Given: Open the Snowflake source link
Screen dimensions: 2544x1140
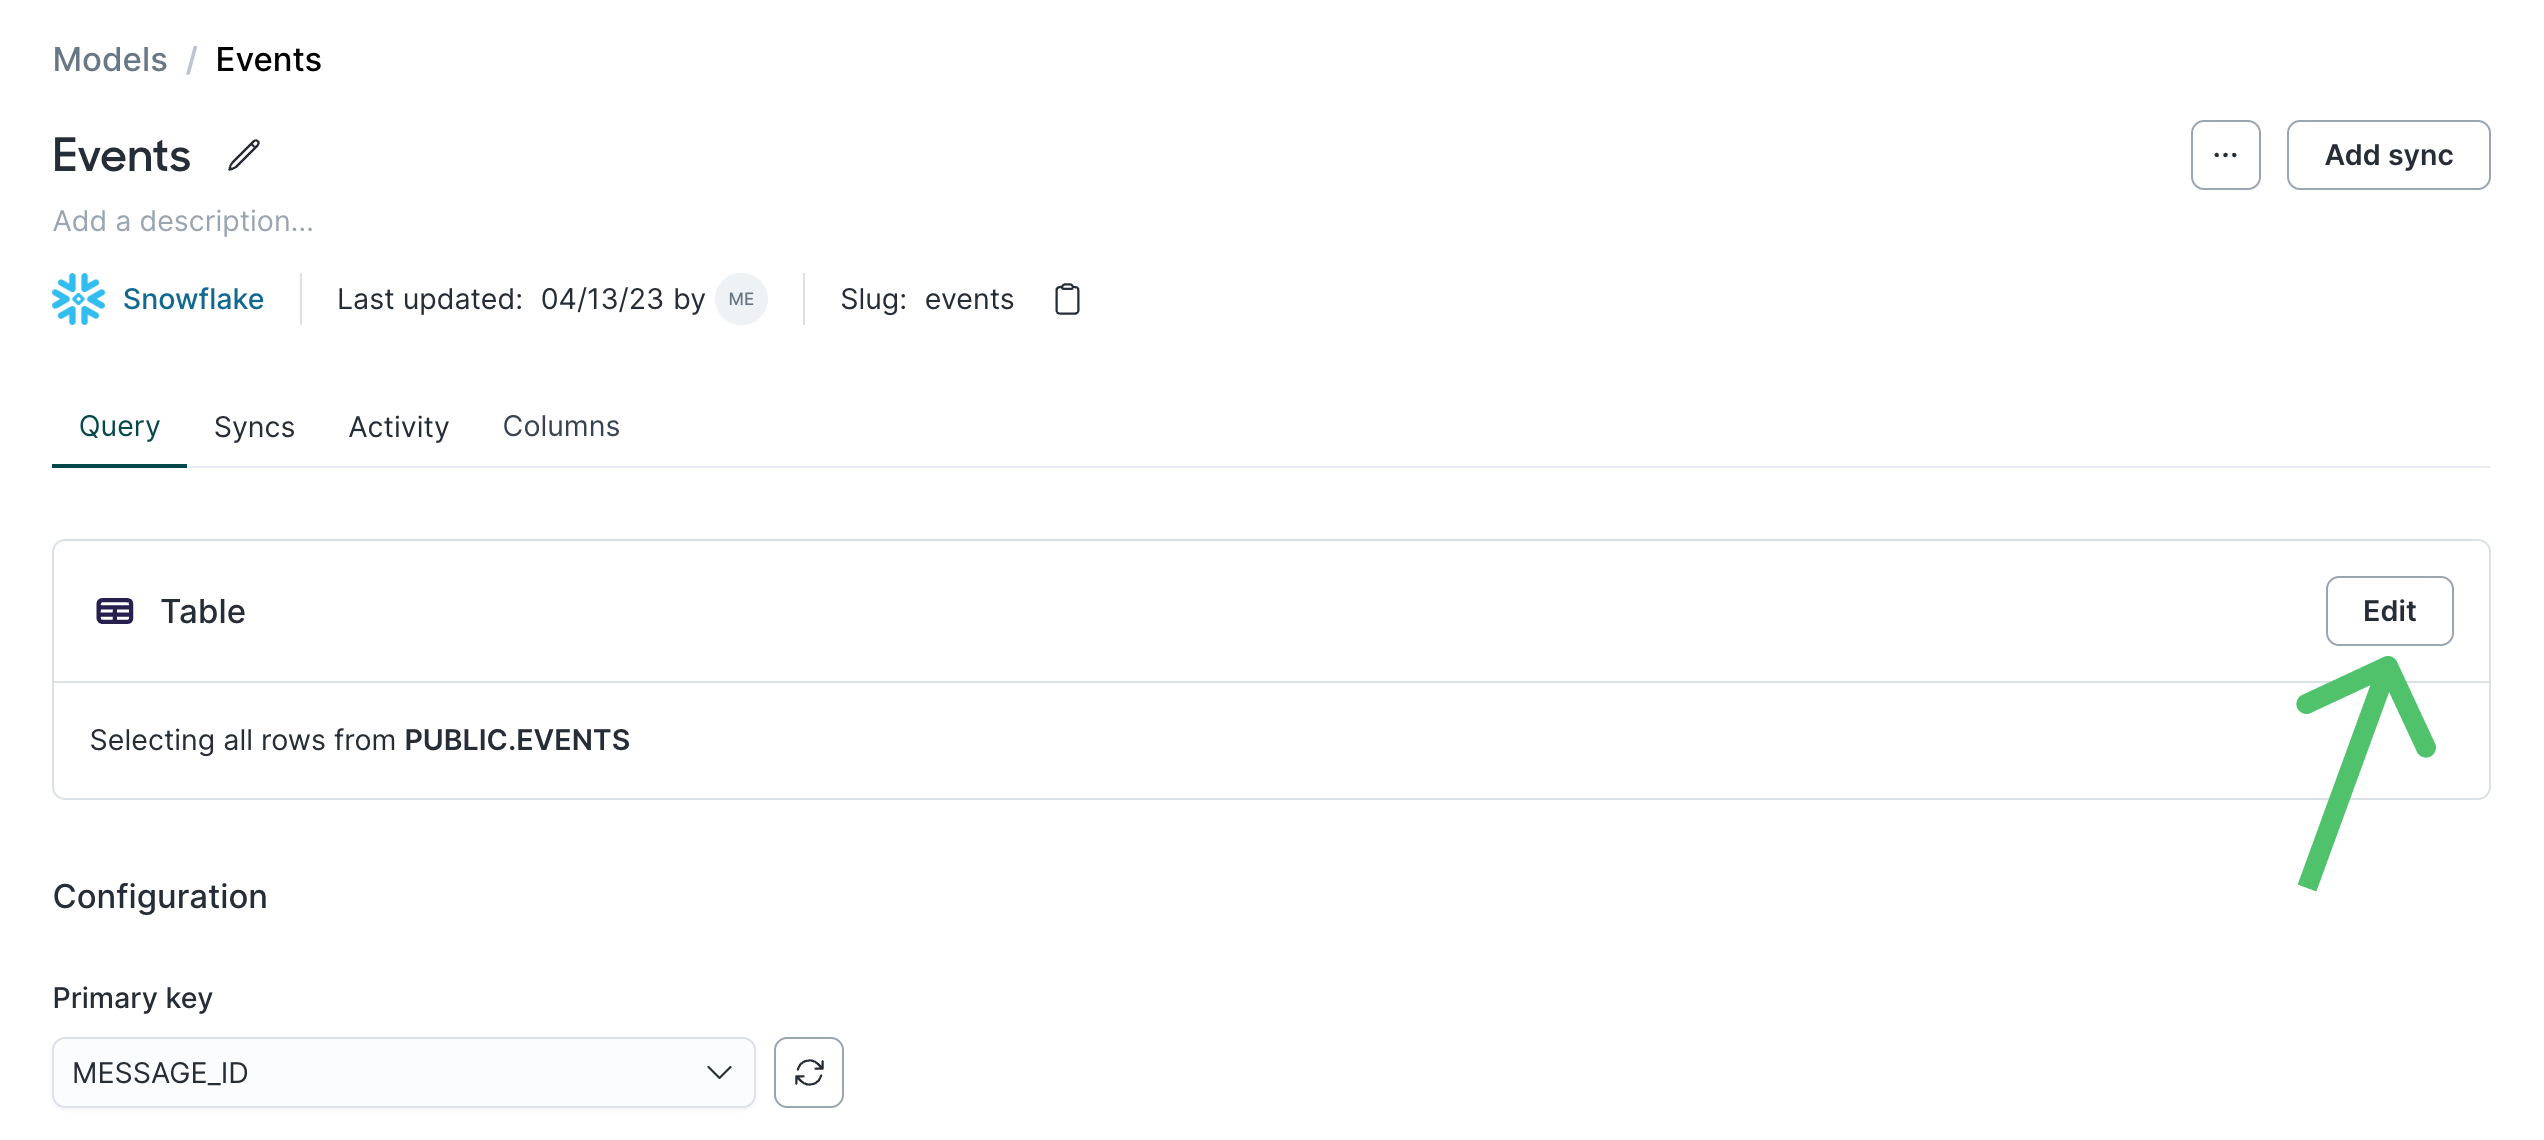Looking at the screenshot, I should (192, 298).
